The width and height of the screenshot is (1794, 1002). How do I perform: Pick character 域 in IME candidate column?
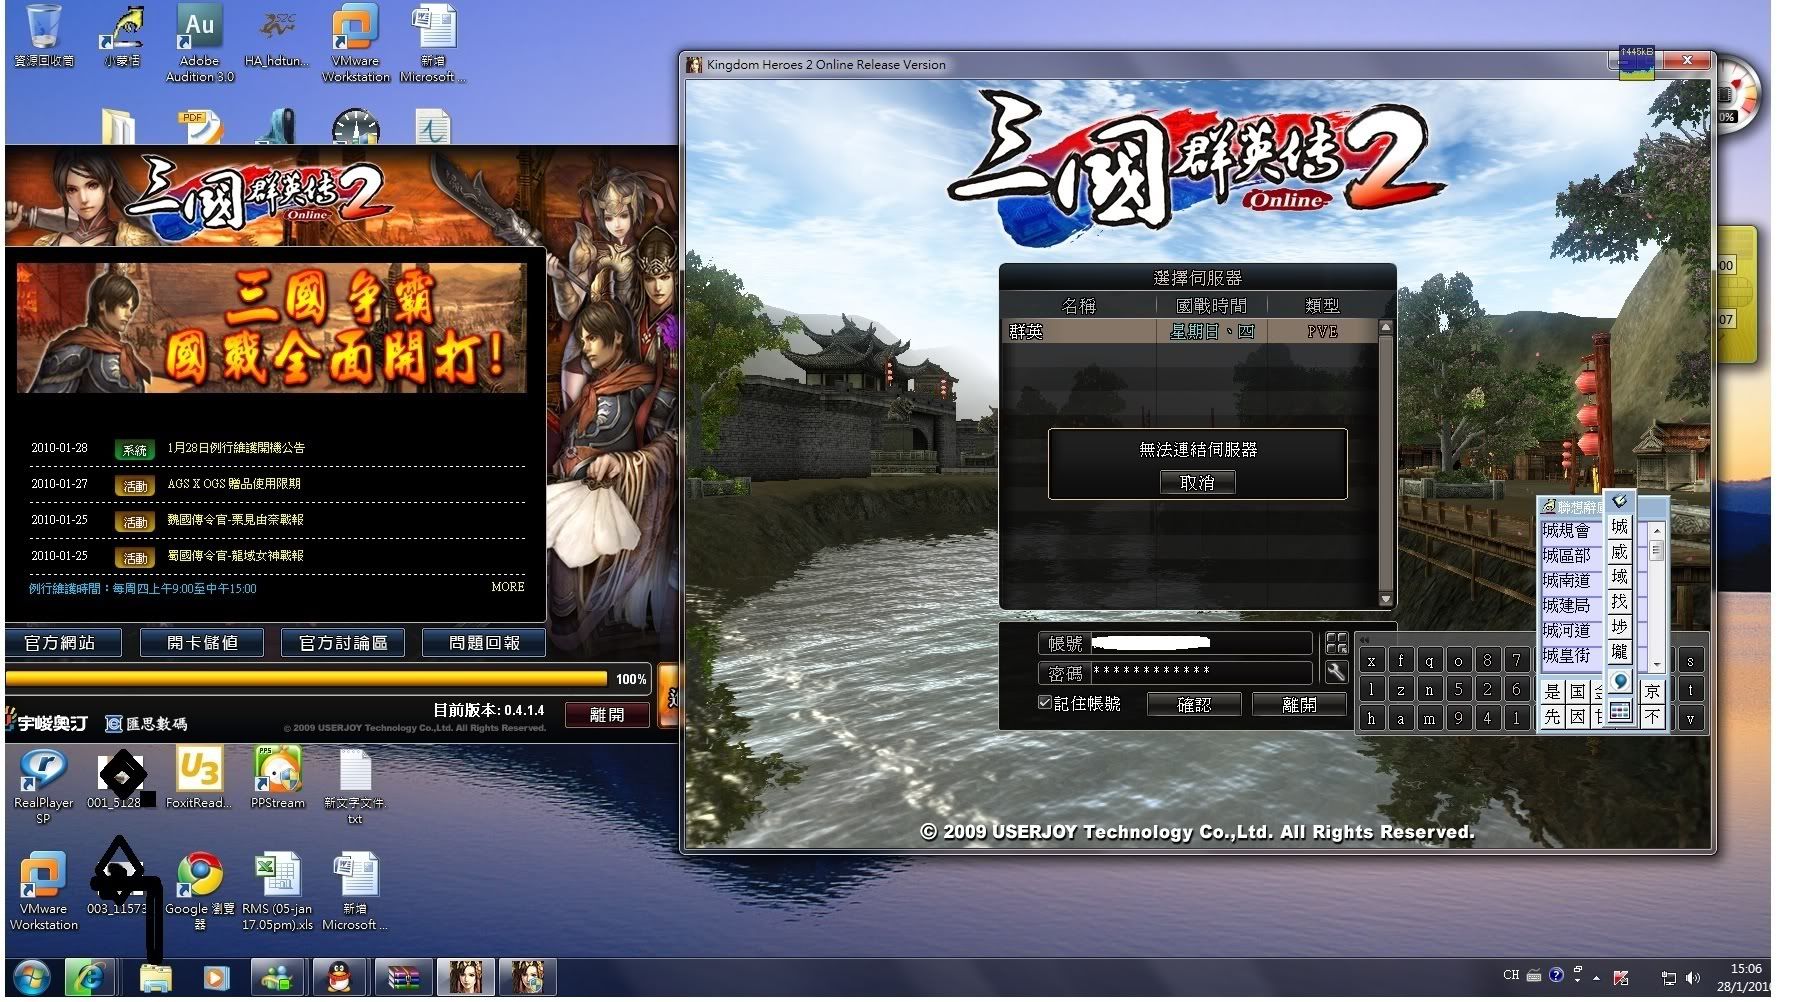pyautogui.click(x=1620, y=577)
